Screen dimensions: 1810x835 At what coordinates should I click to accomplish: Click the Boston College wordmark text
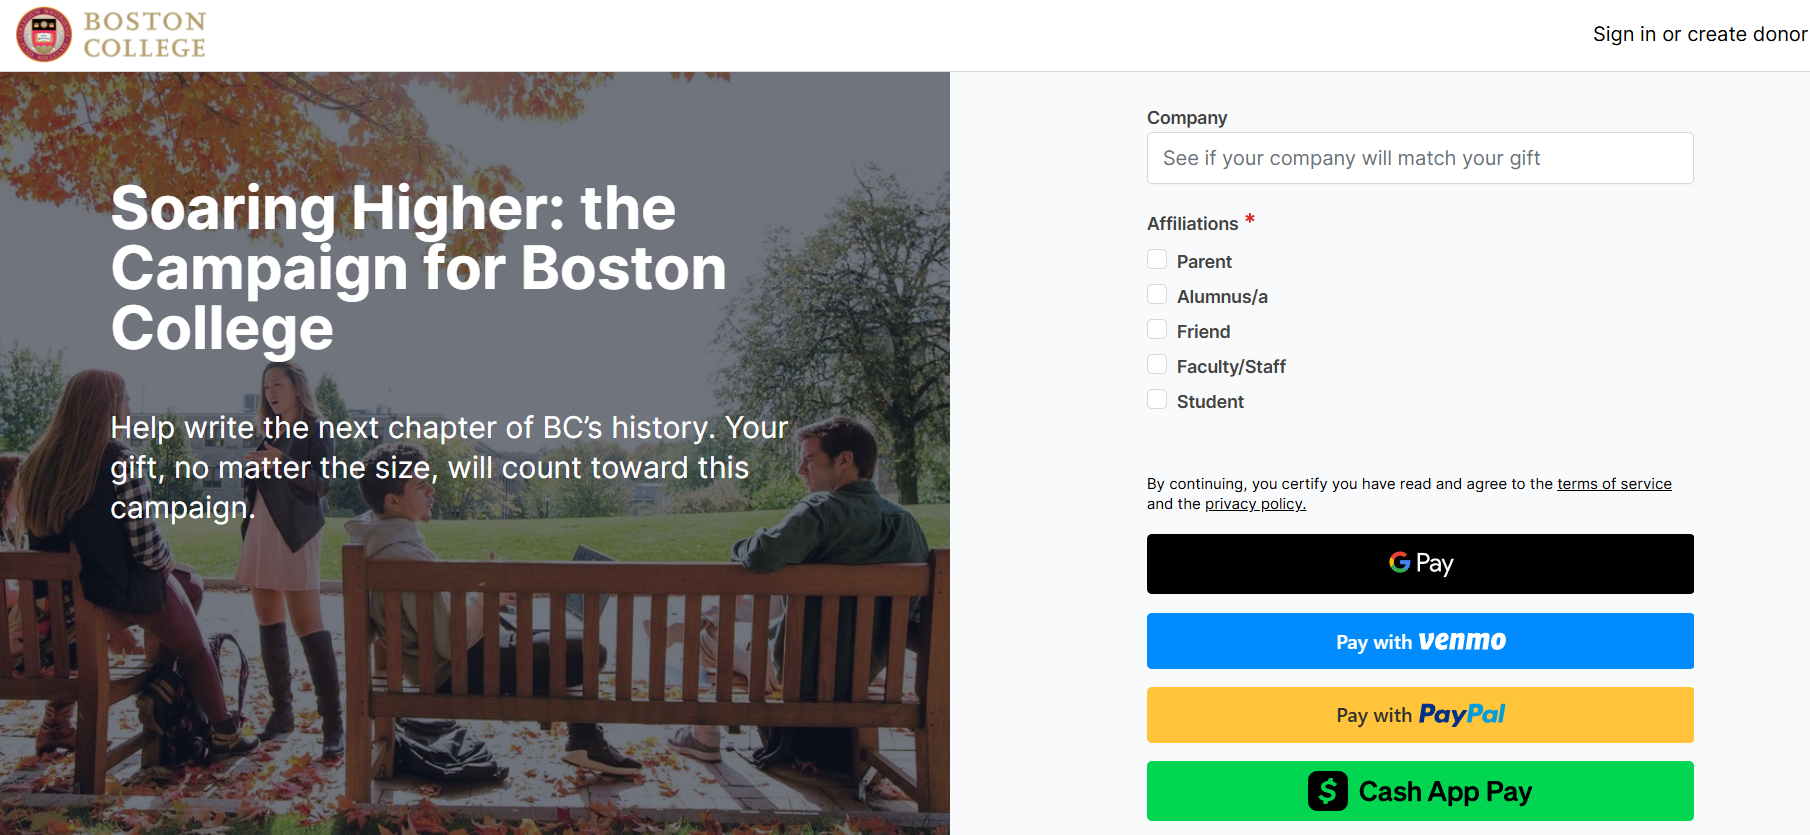[145, 35]
